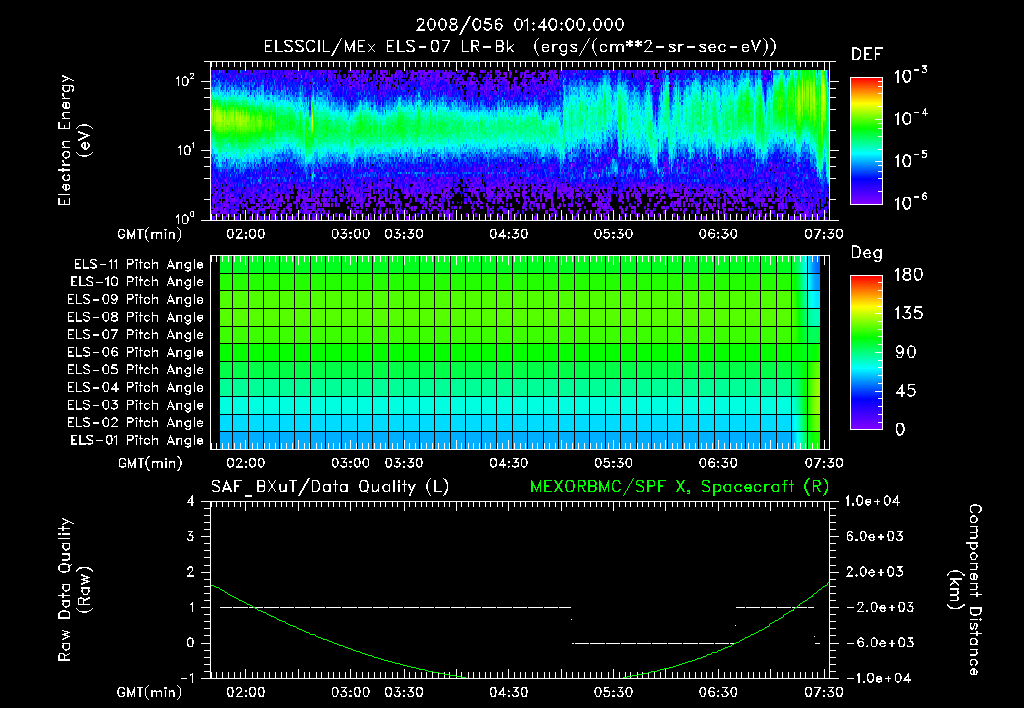Click the ELS-01 Pitch Angle row label
This screenshot has width=1024, height=708.
pos(135,441)
